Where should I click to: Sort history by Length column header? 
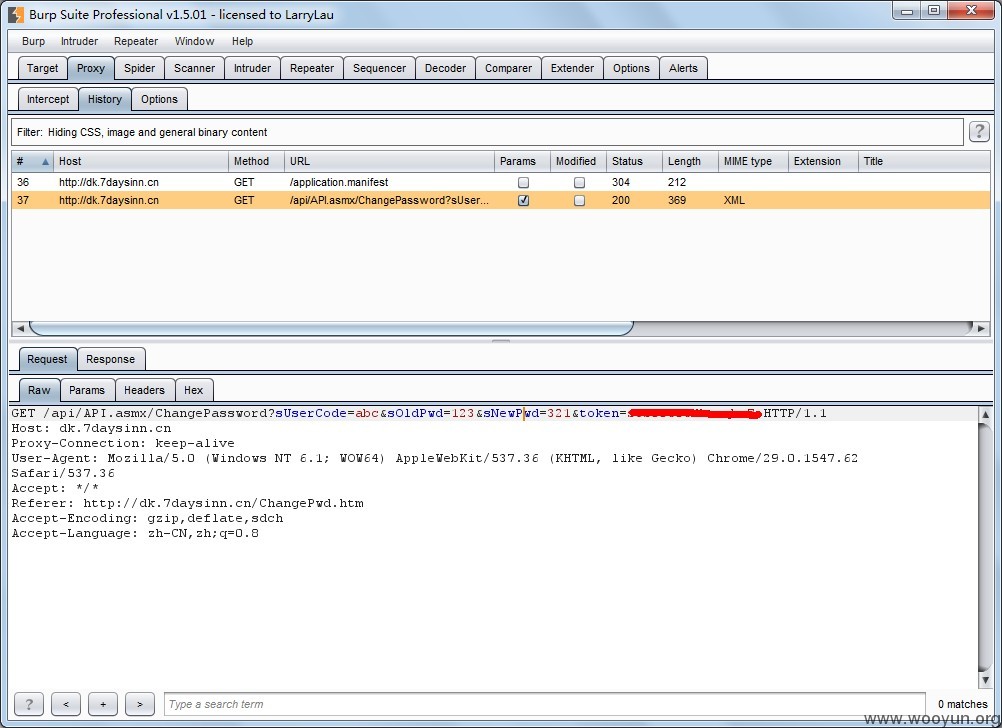[x=690, y=162]
